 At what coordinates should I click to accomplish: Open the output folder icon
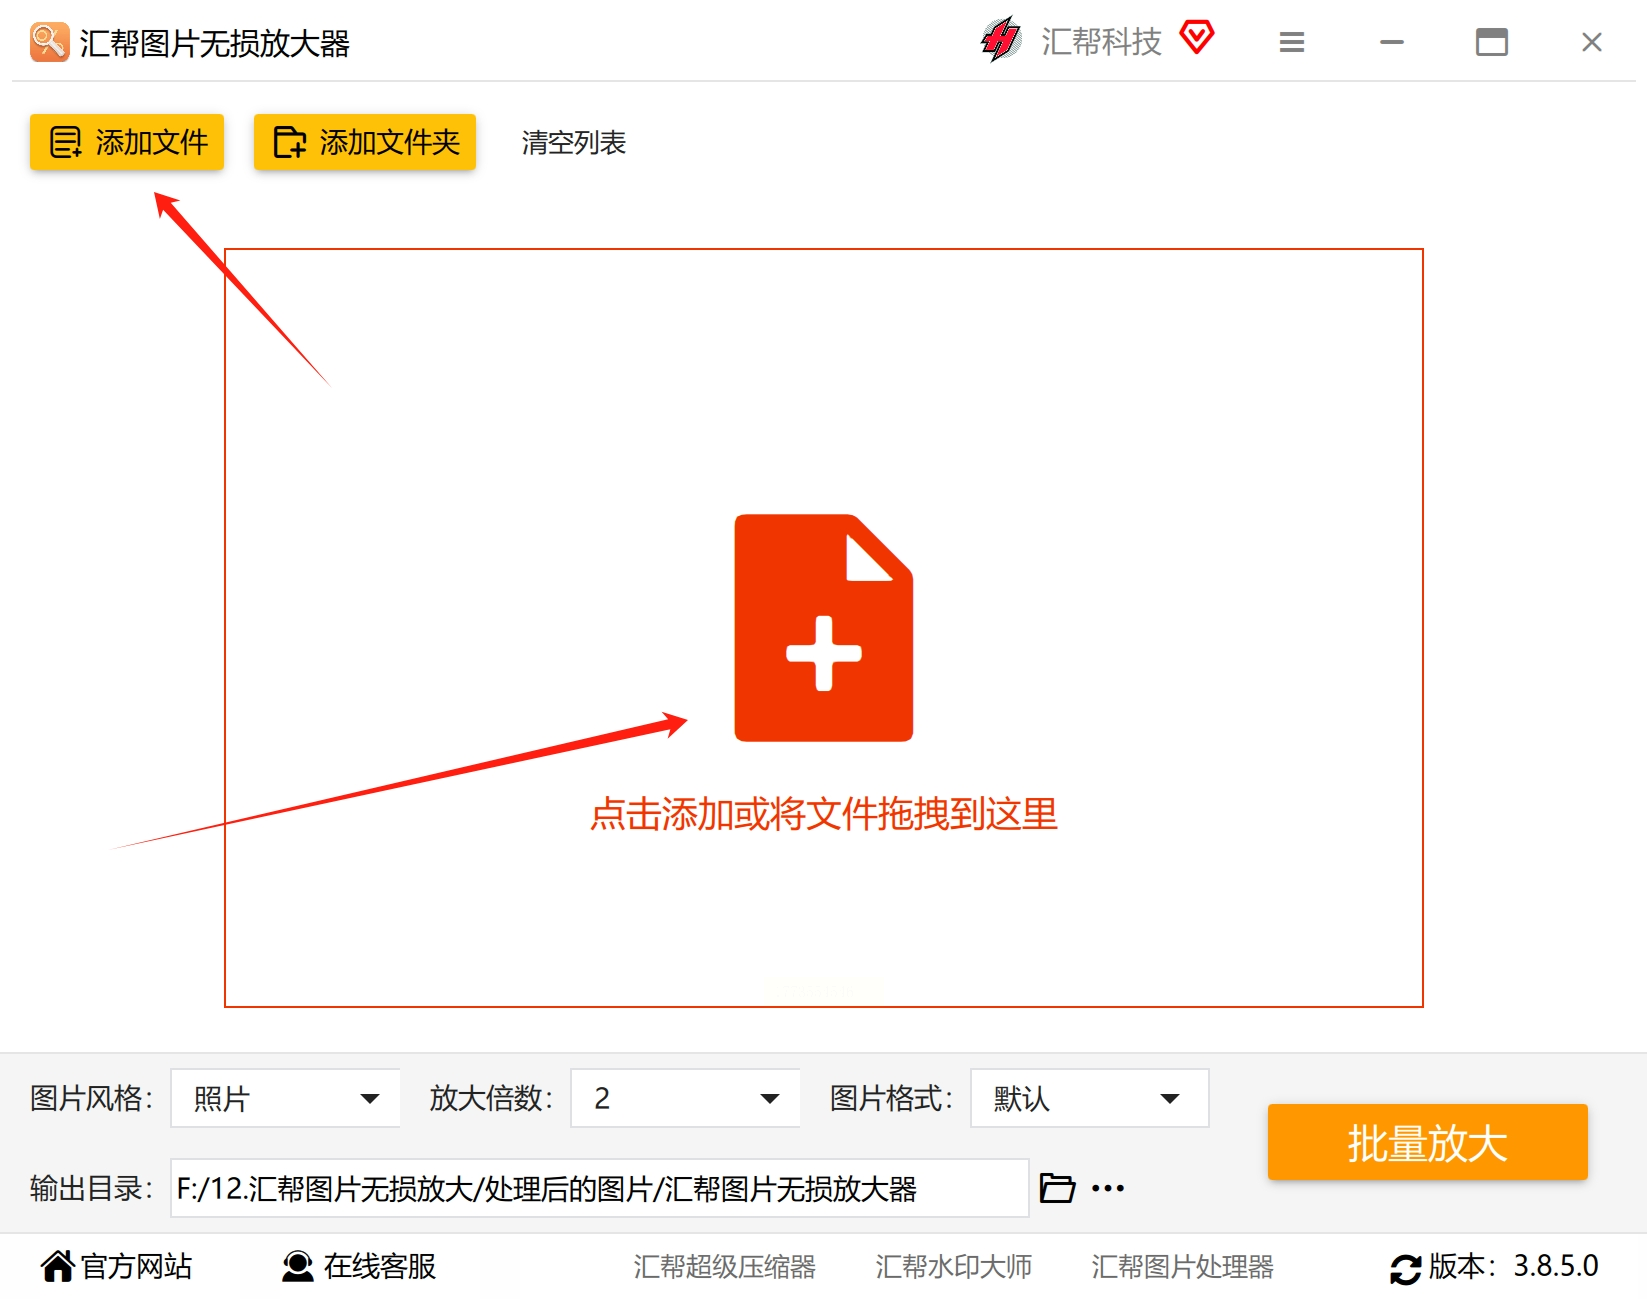[x=1057, y=1188]
